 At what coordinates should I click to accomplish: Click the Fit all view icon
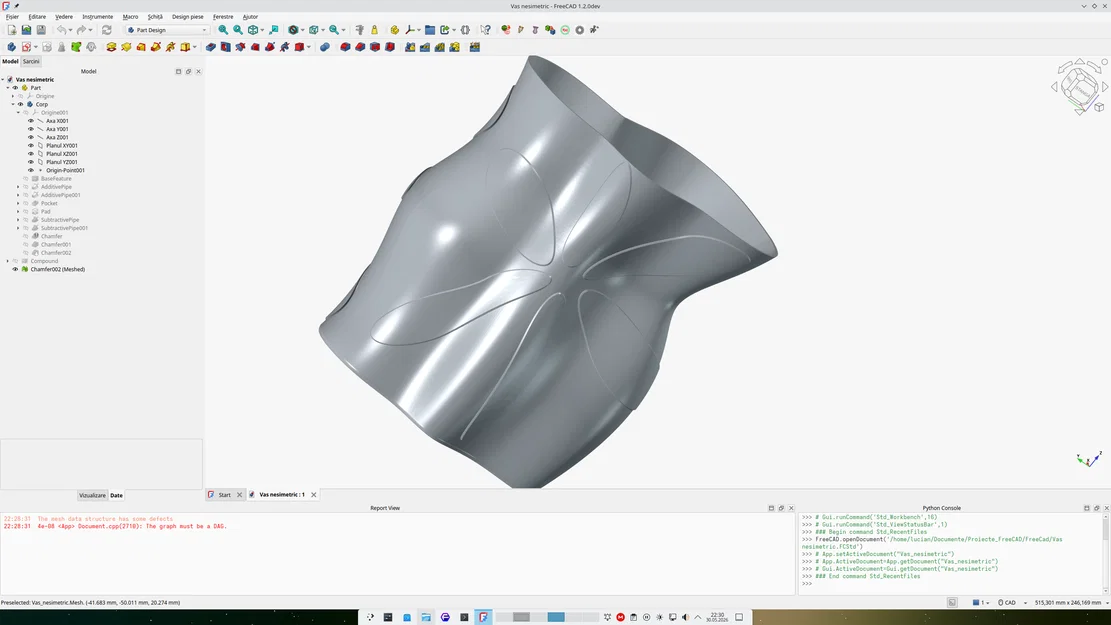click(x=223, y=30)
